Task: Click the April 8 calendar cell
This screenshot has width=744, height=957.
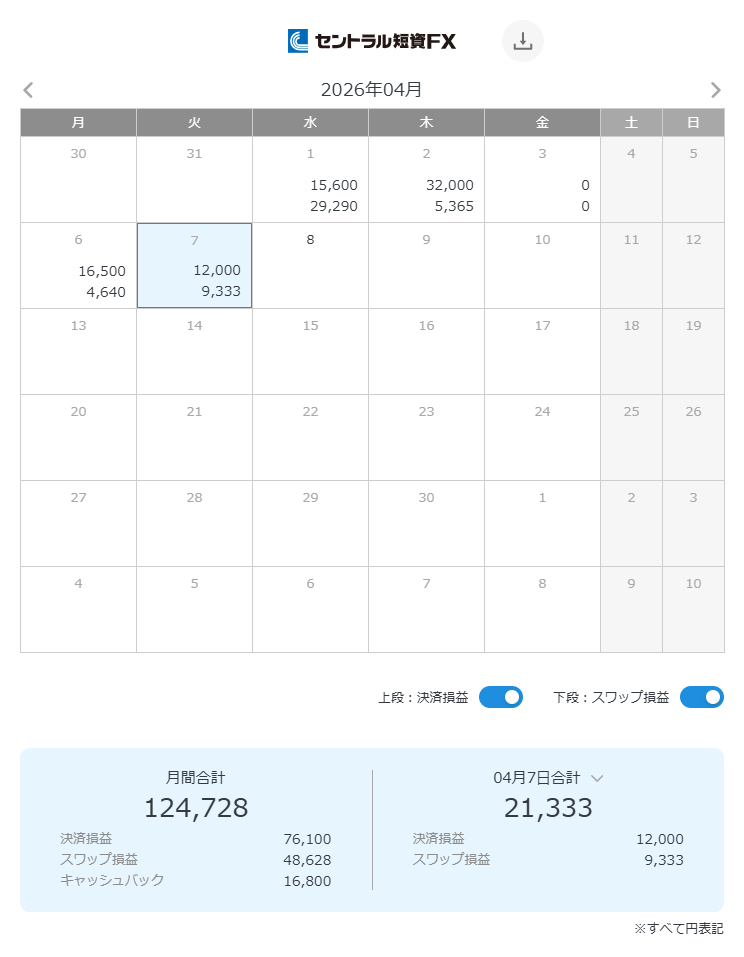Action: click(310, 266)
